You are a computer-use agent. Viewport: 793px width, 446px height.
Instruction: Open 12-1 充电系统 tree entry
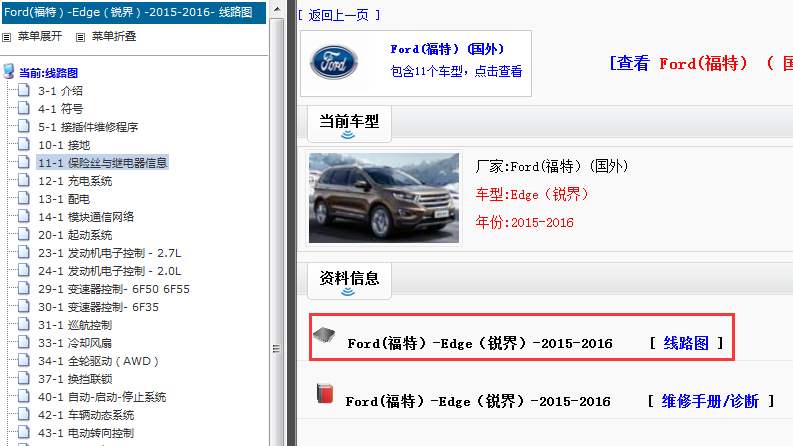click(x=75, y=181)
